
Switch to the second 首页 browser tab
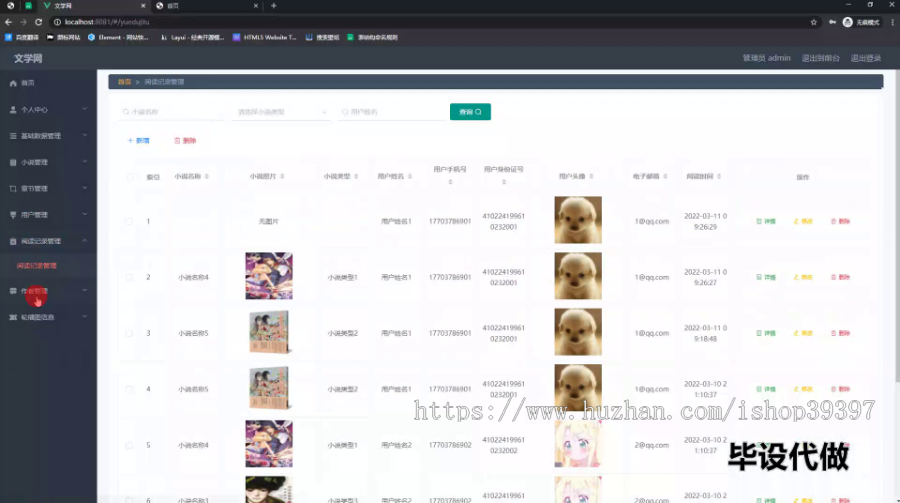(207, 6)
